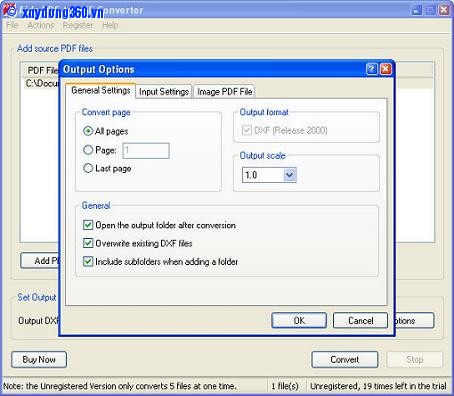Viewport: 454px width, 396px height.
Task: Toggle Open the output folder after conversion
Action: (x=88, y=225)
